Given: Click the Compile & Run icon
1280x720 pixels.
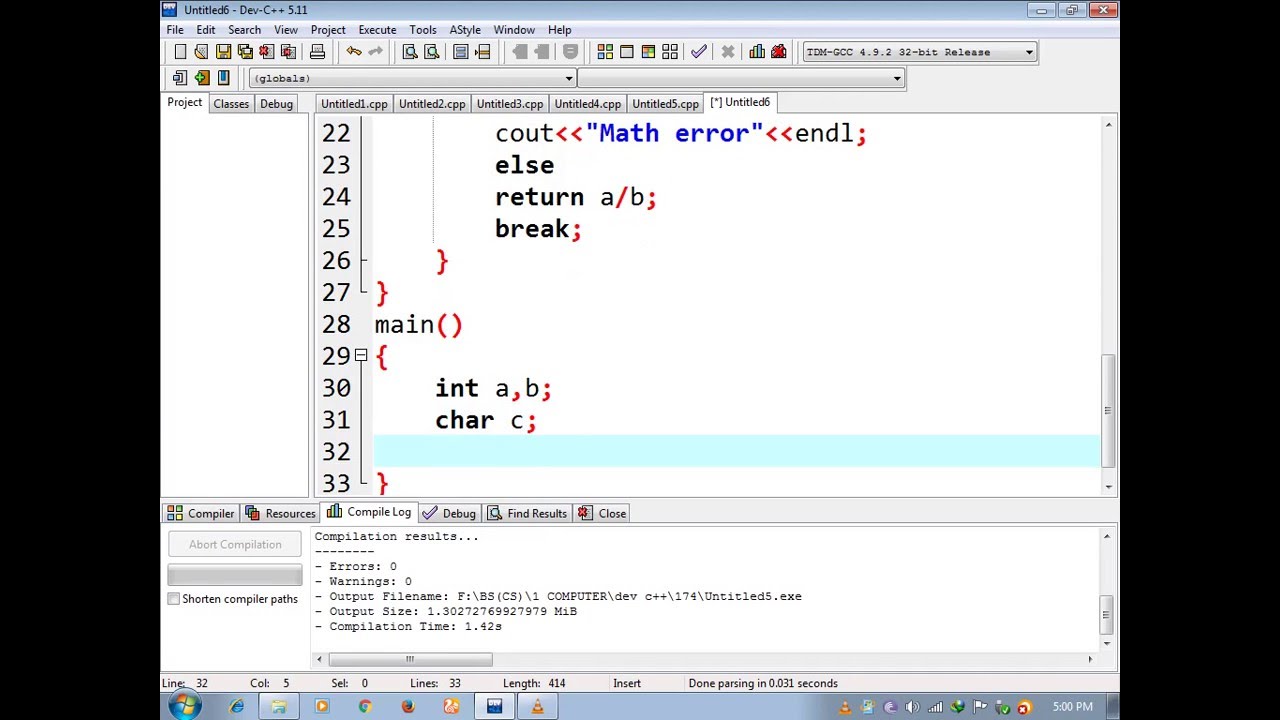Looking at the screenshot, I should tap(648, 52).
